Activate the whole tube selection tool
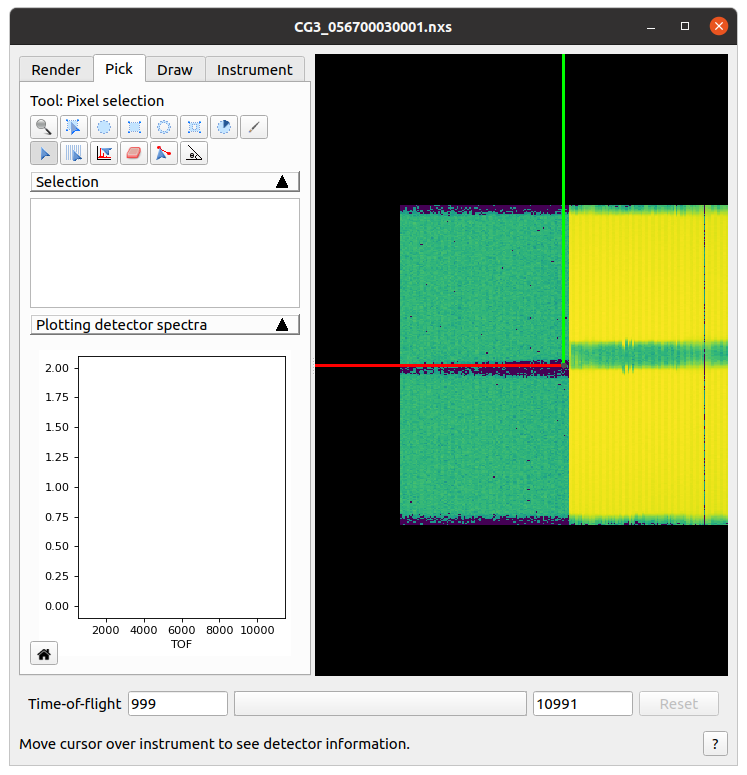This screenshot has width=747, height=775. [74, 153]
